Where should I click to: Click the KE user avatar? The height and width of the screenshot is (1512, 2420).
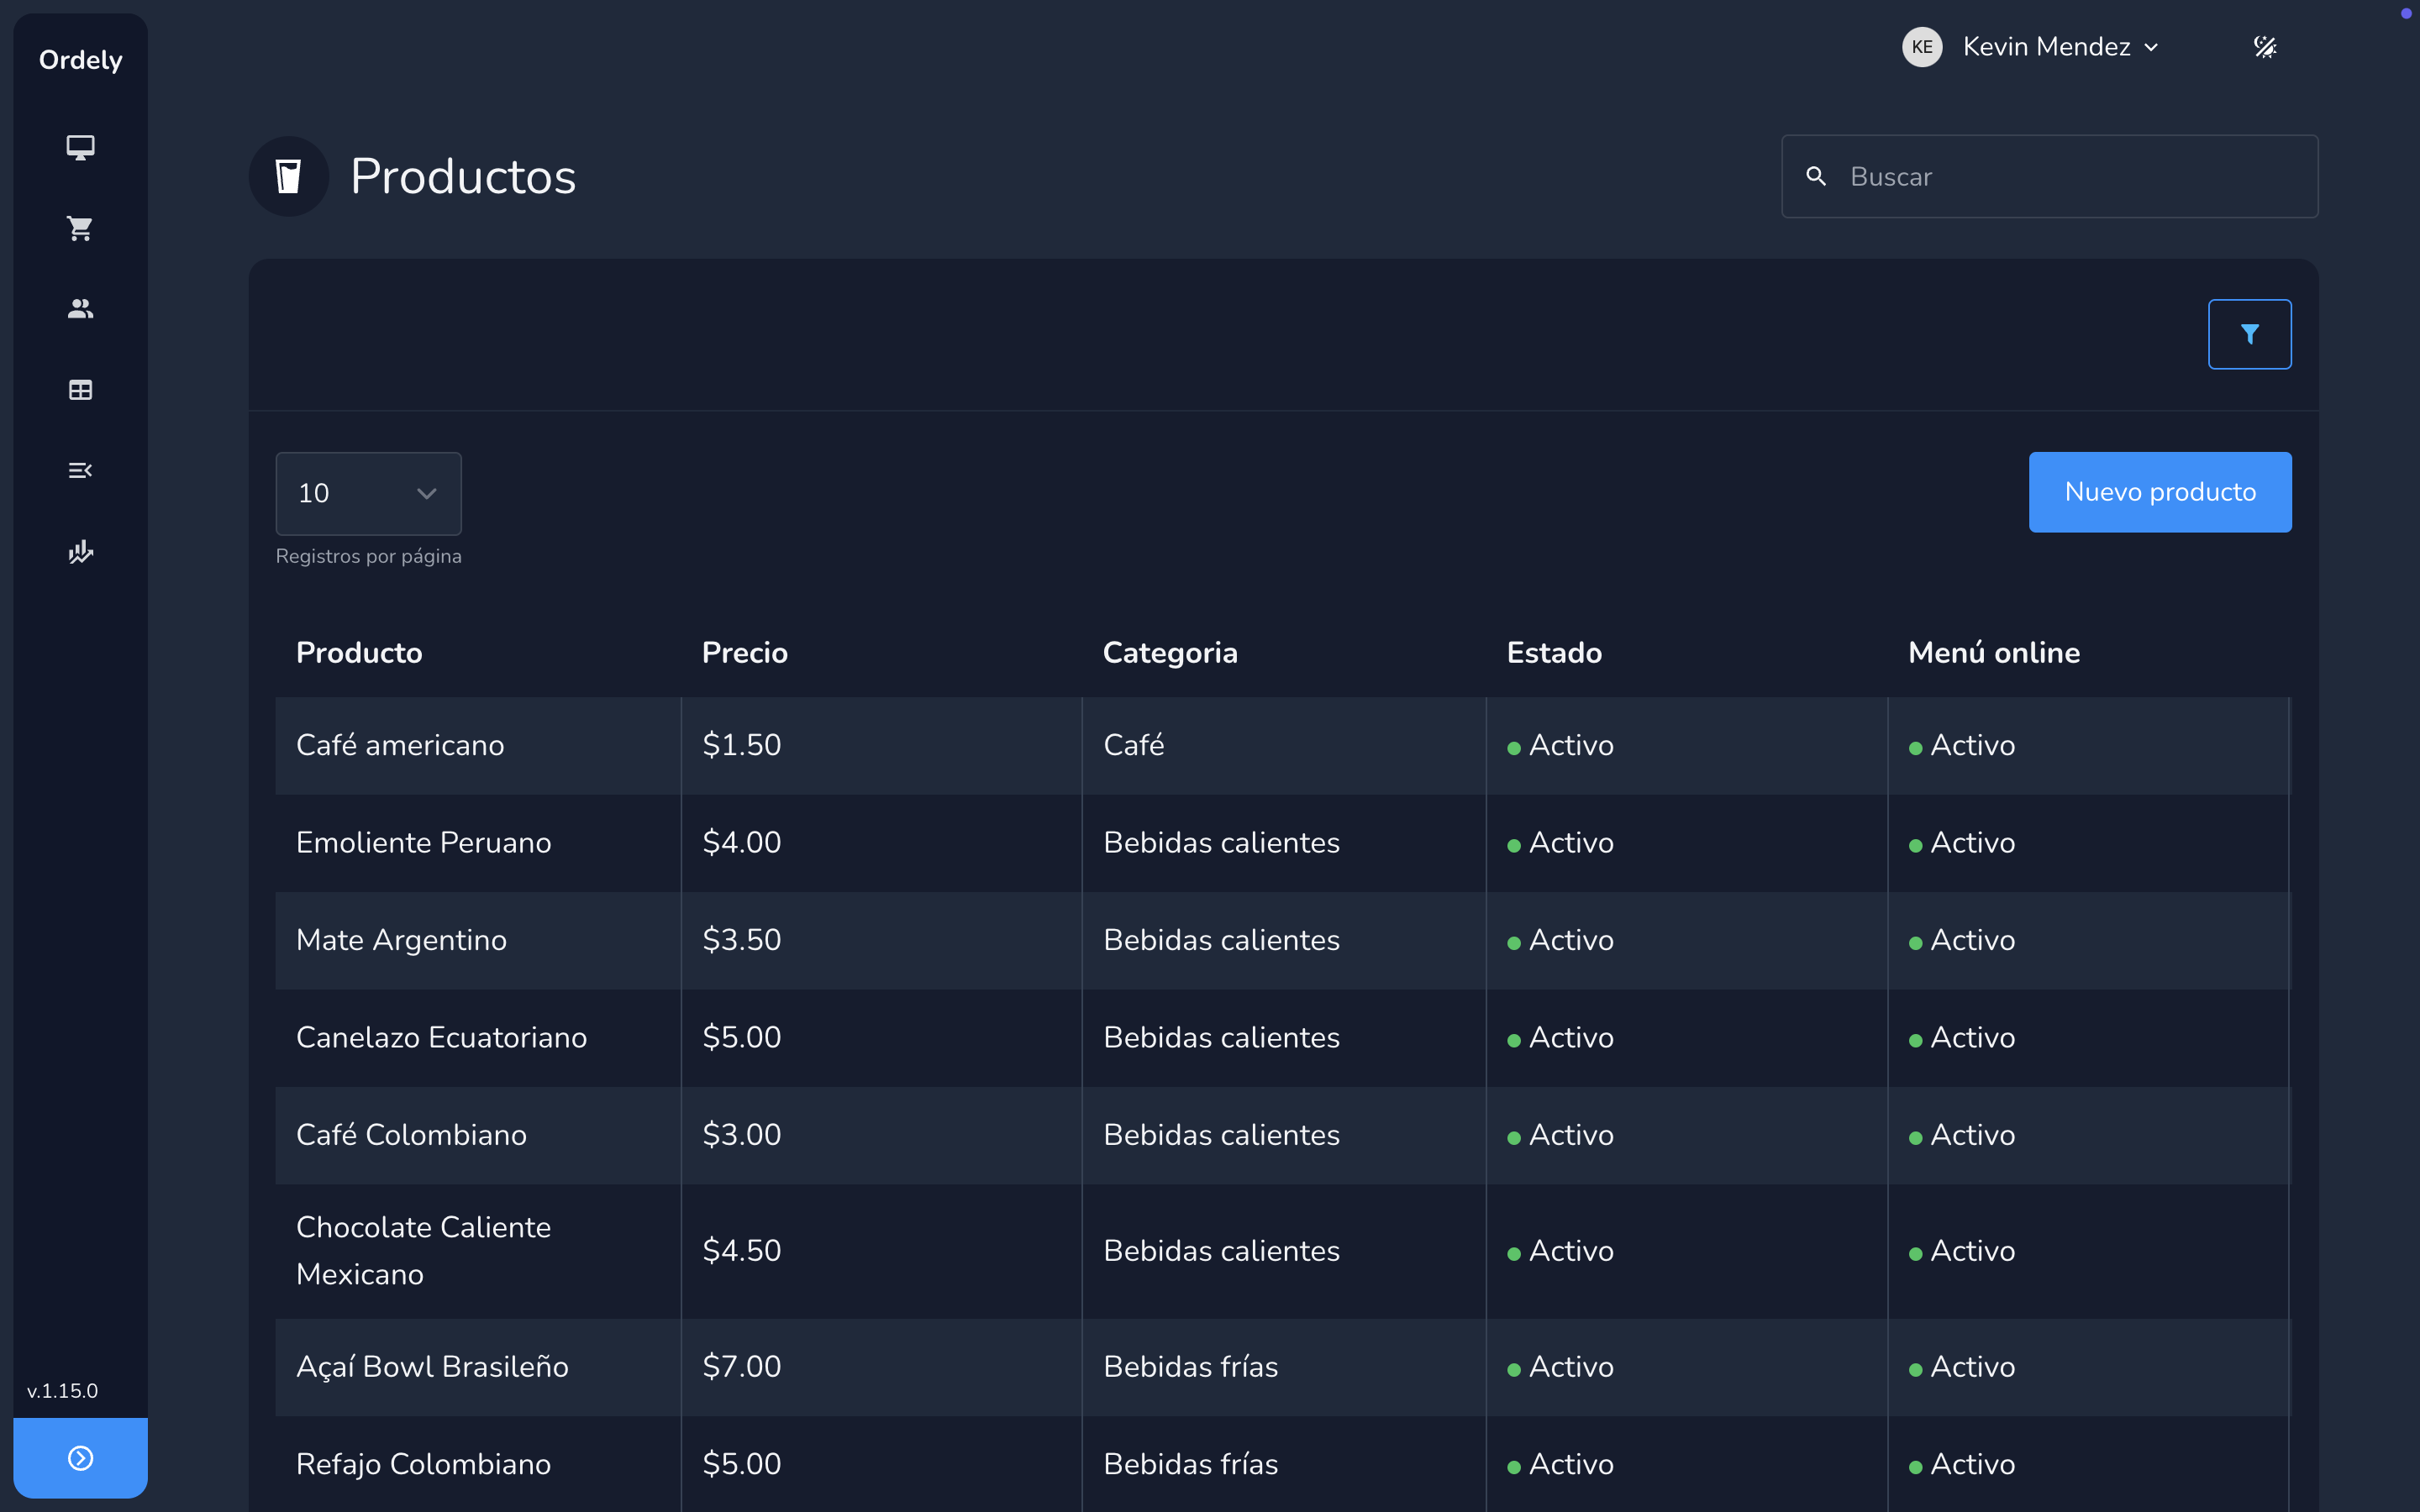pos(1921,47)
